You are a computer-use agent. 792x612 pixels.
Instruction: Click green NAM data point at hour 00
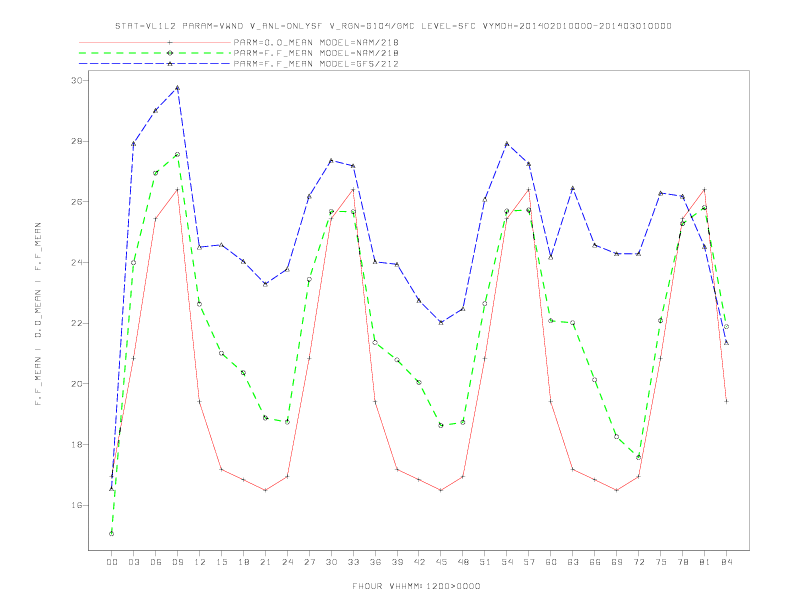point(112,534)
